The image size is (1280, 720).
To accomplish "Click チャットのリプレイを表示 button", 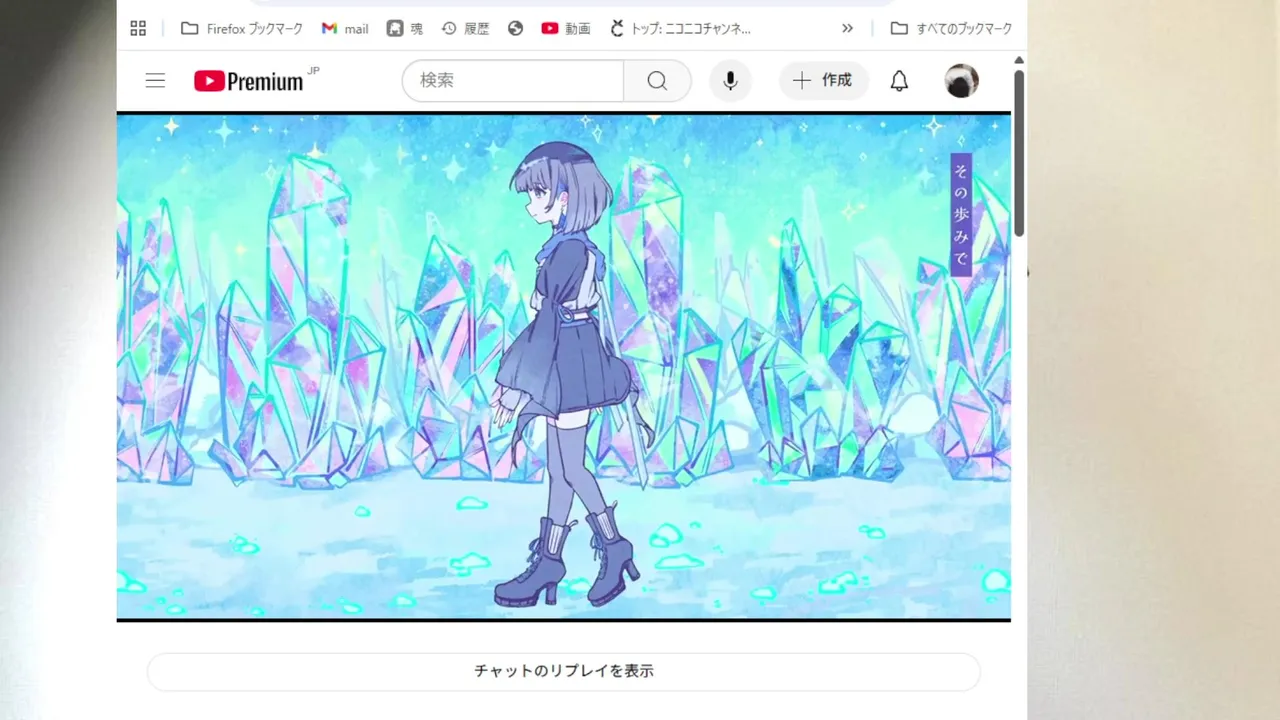I will (564, 671).
